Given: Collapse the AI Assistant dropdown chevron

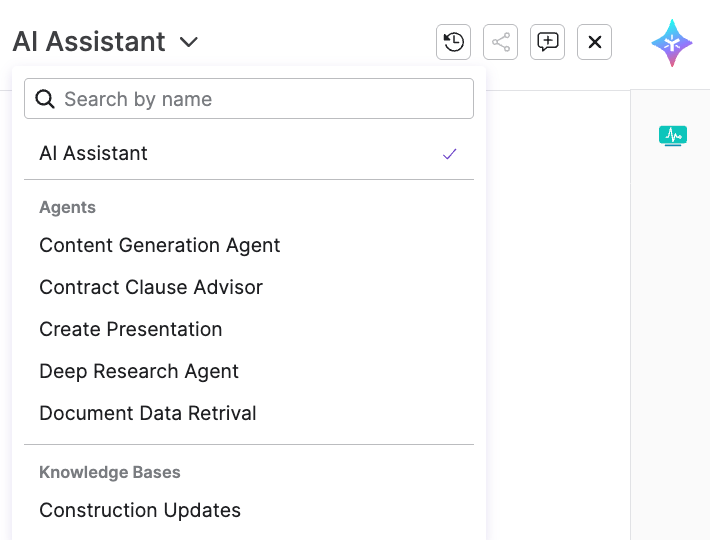Looking at the screenshot, I should (189, 42).
